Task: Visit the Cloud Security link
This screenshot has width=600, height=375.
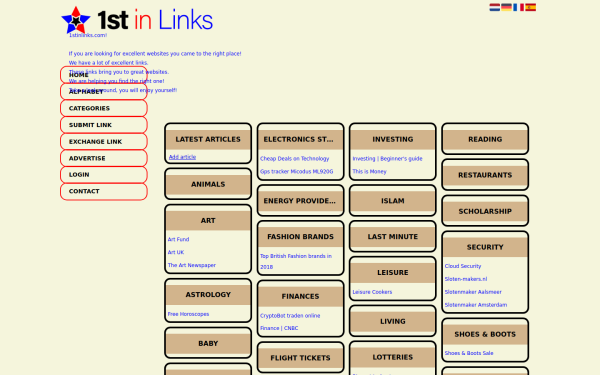Action: pyautogui.click(x=463, y=266)
